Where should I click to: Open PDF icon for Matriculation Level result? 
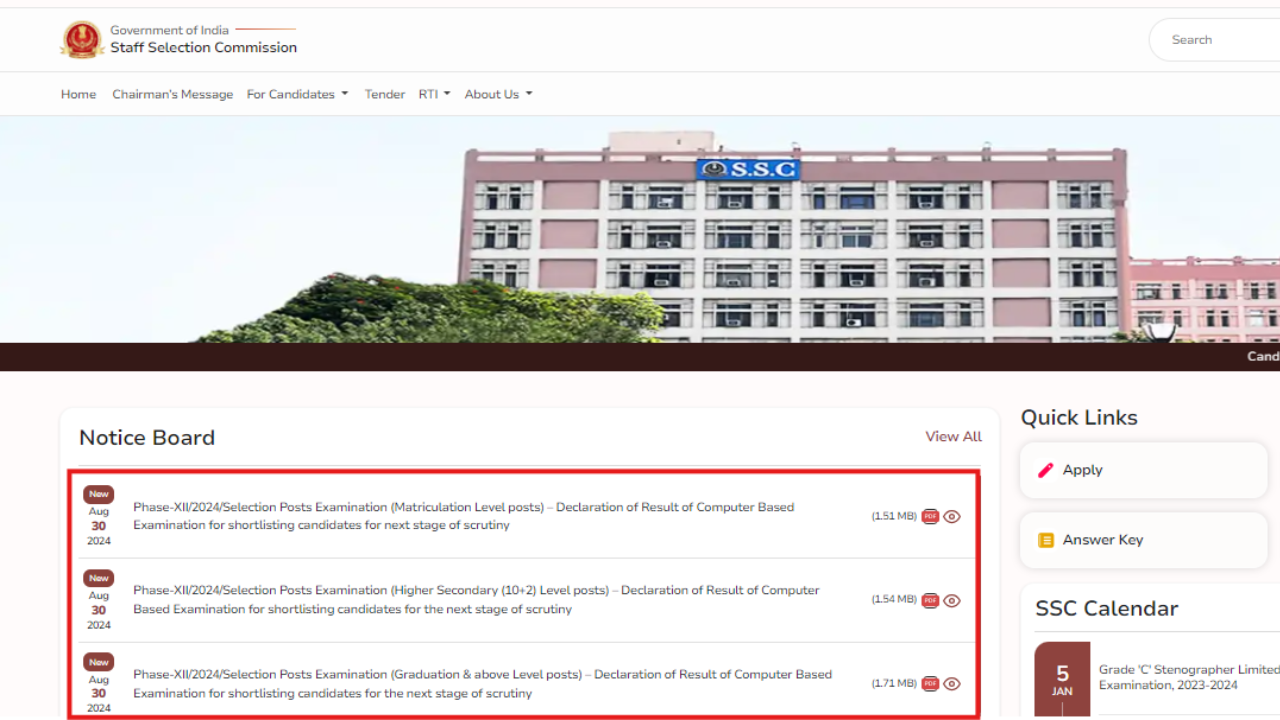point(930,517)
